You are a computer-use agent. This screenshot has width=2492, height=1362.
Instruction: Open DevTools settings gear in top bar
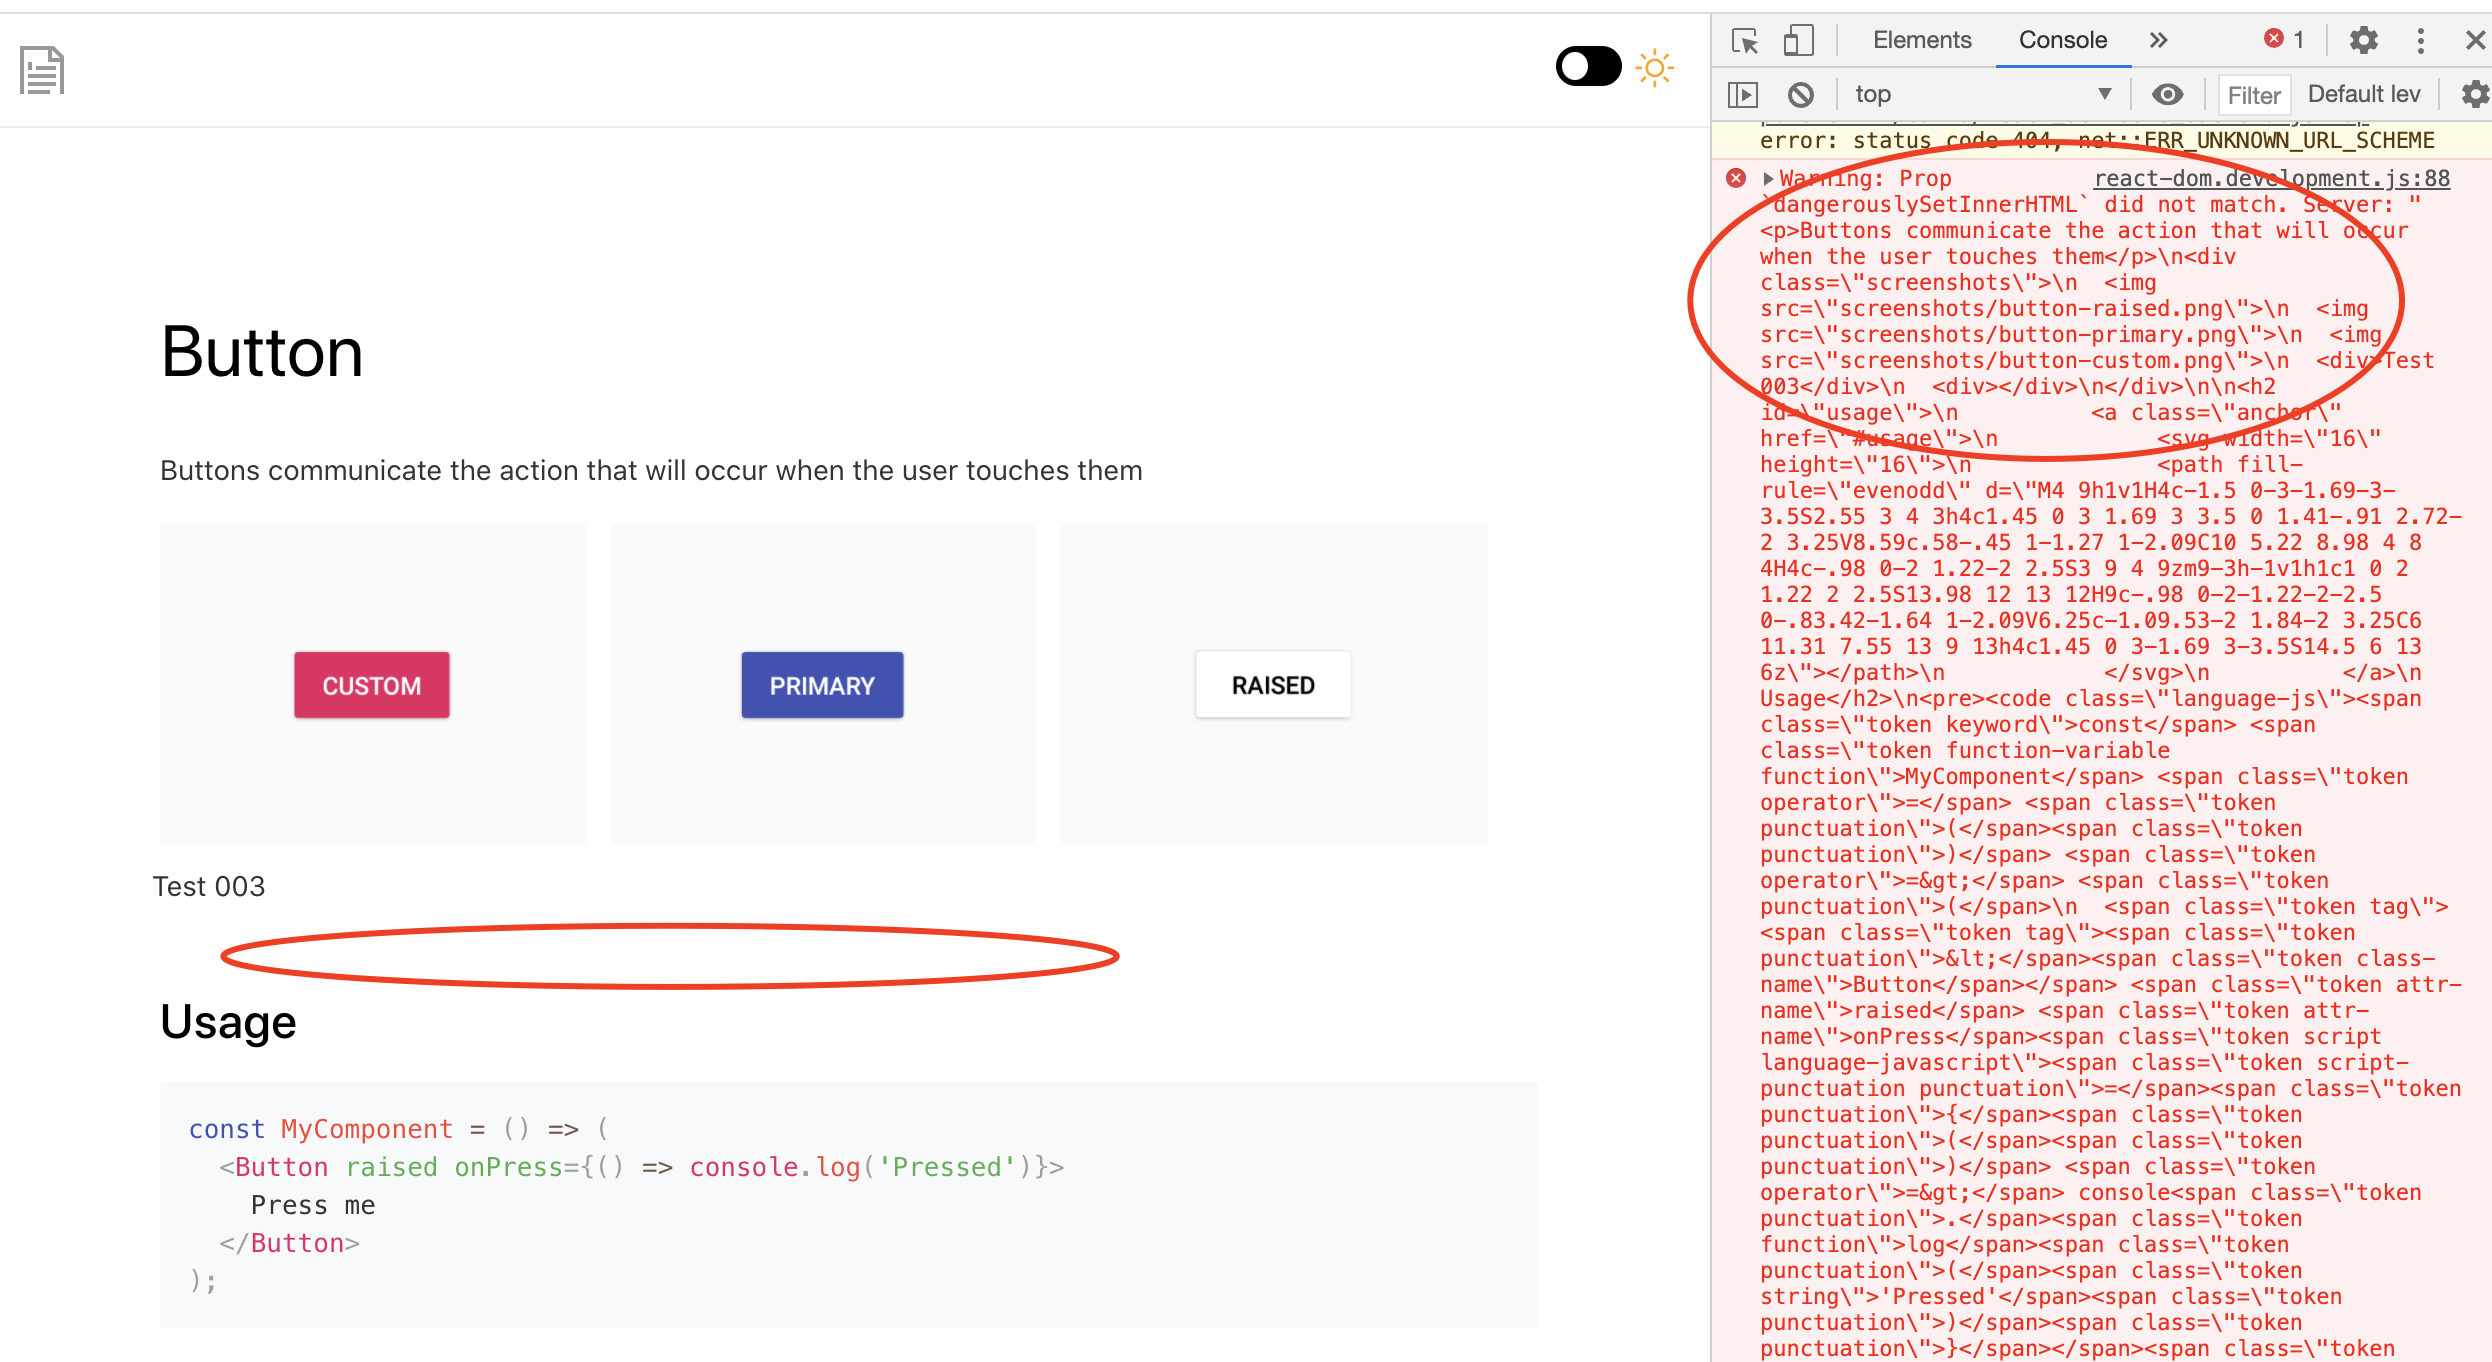2363,40
